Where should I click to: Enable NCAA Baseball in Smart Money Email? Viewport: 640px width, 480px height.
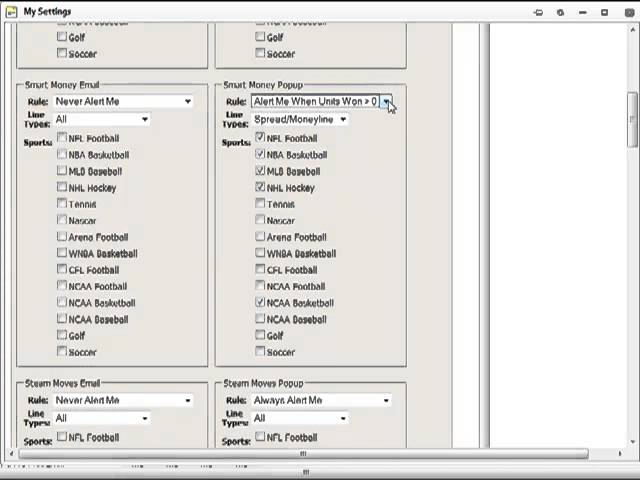point(62,318)
